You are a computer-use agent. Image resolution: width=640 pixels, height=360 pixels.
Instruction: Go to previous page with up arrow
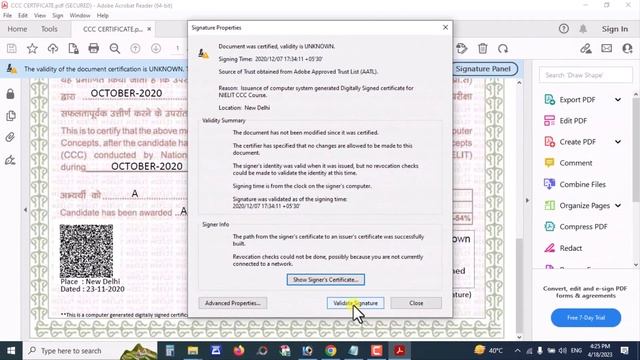point(135,49)
